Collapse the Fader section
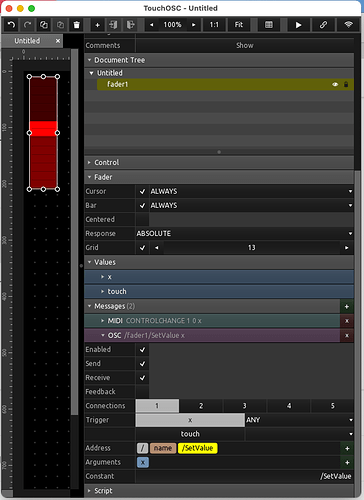 (x=89, y=177)
